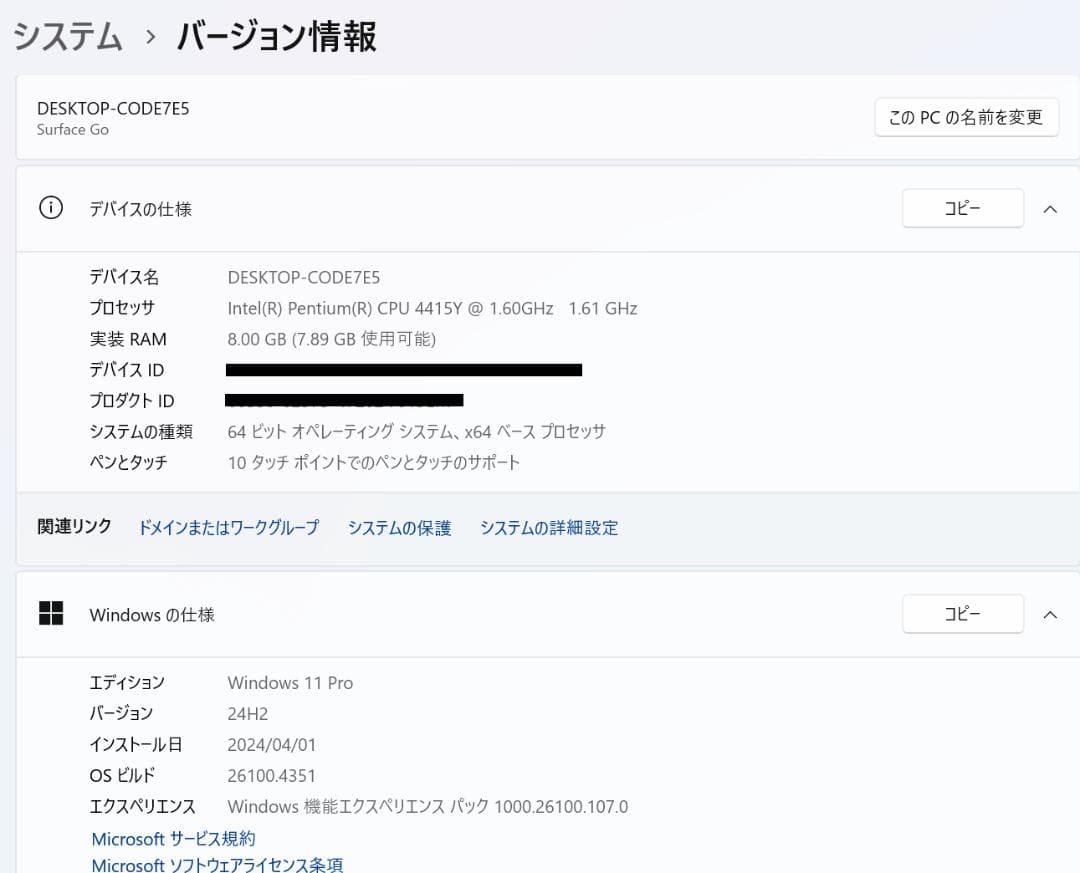Open Microsoft サービス規約 link
1080x873 pixels.
(x=172, y=839)
